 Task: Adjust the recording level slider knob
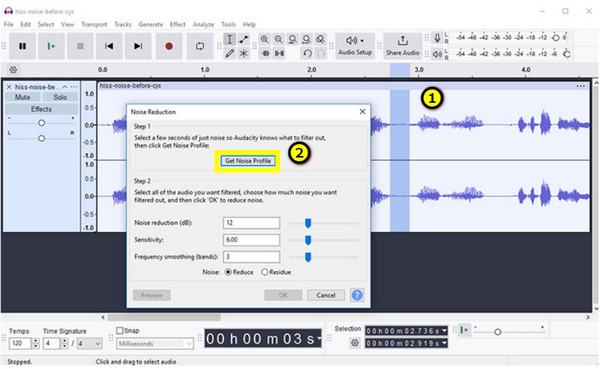click(556, 38)
